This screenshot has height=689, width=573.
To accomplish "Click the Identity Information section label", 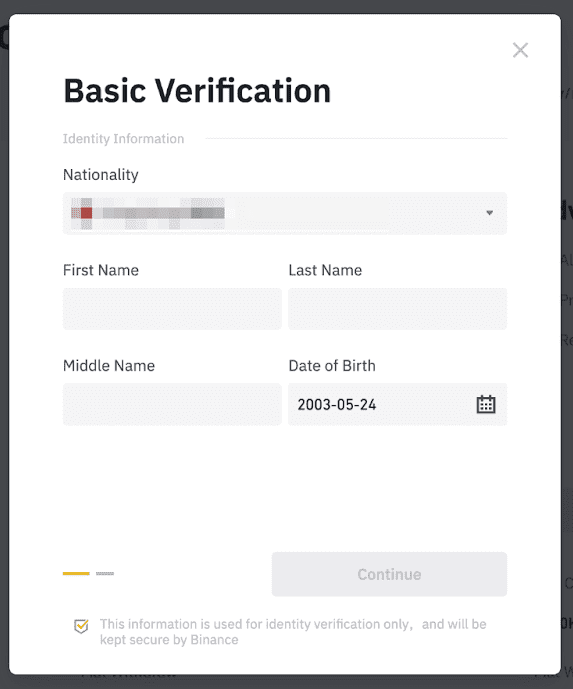I will point(123,139).
